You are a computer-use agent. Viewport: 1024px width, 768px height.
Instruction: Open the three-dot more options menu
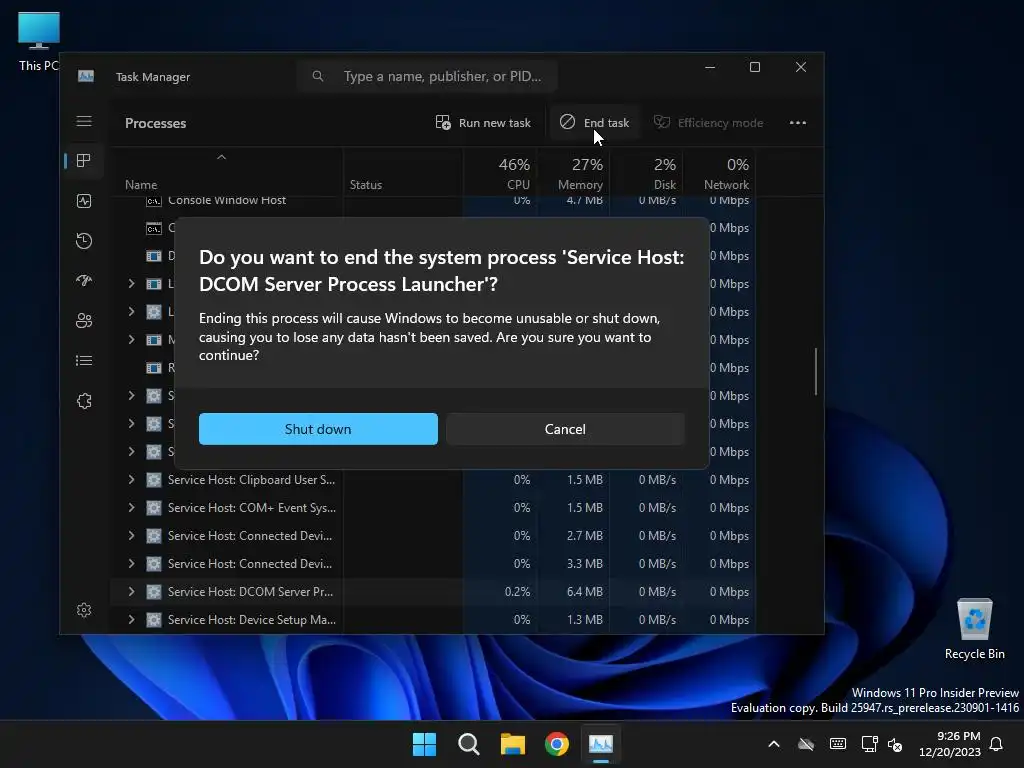tap(797, 123)
